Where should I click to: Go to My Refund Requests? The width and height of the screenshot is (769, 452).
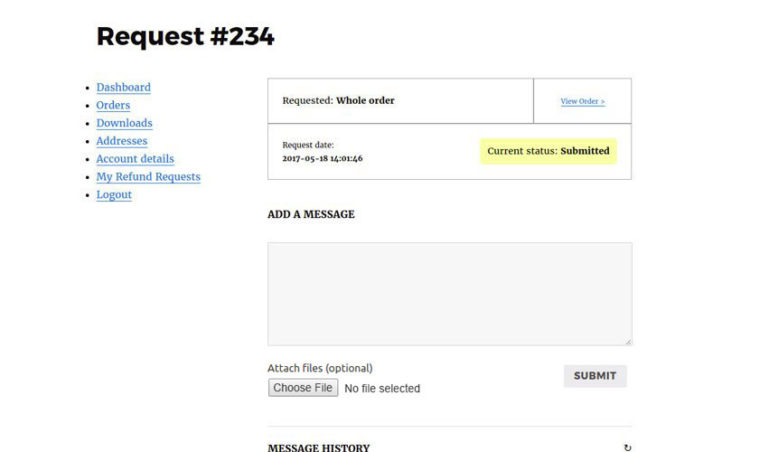pyautogui.click(x=148, y=177)
